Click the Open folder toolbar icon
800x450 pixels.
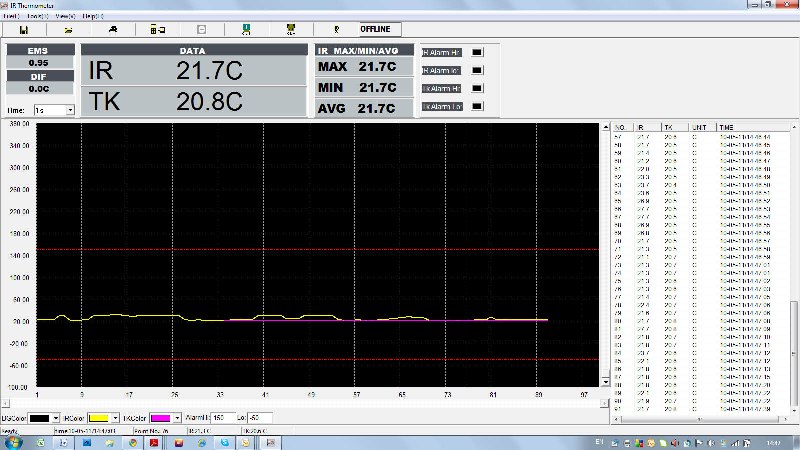67,30
